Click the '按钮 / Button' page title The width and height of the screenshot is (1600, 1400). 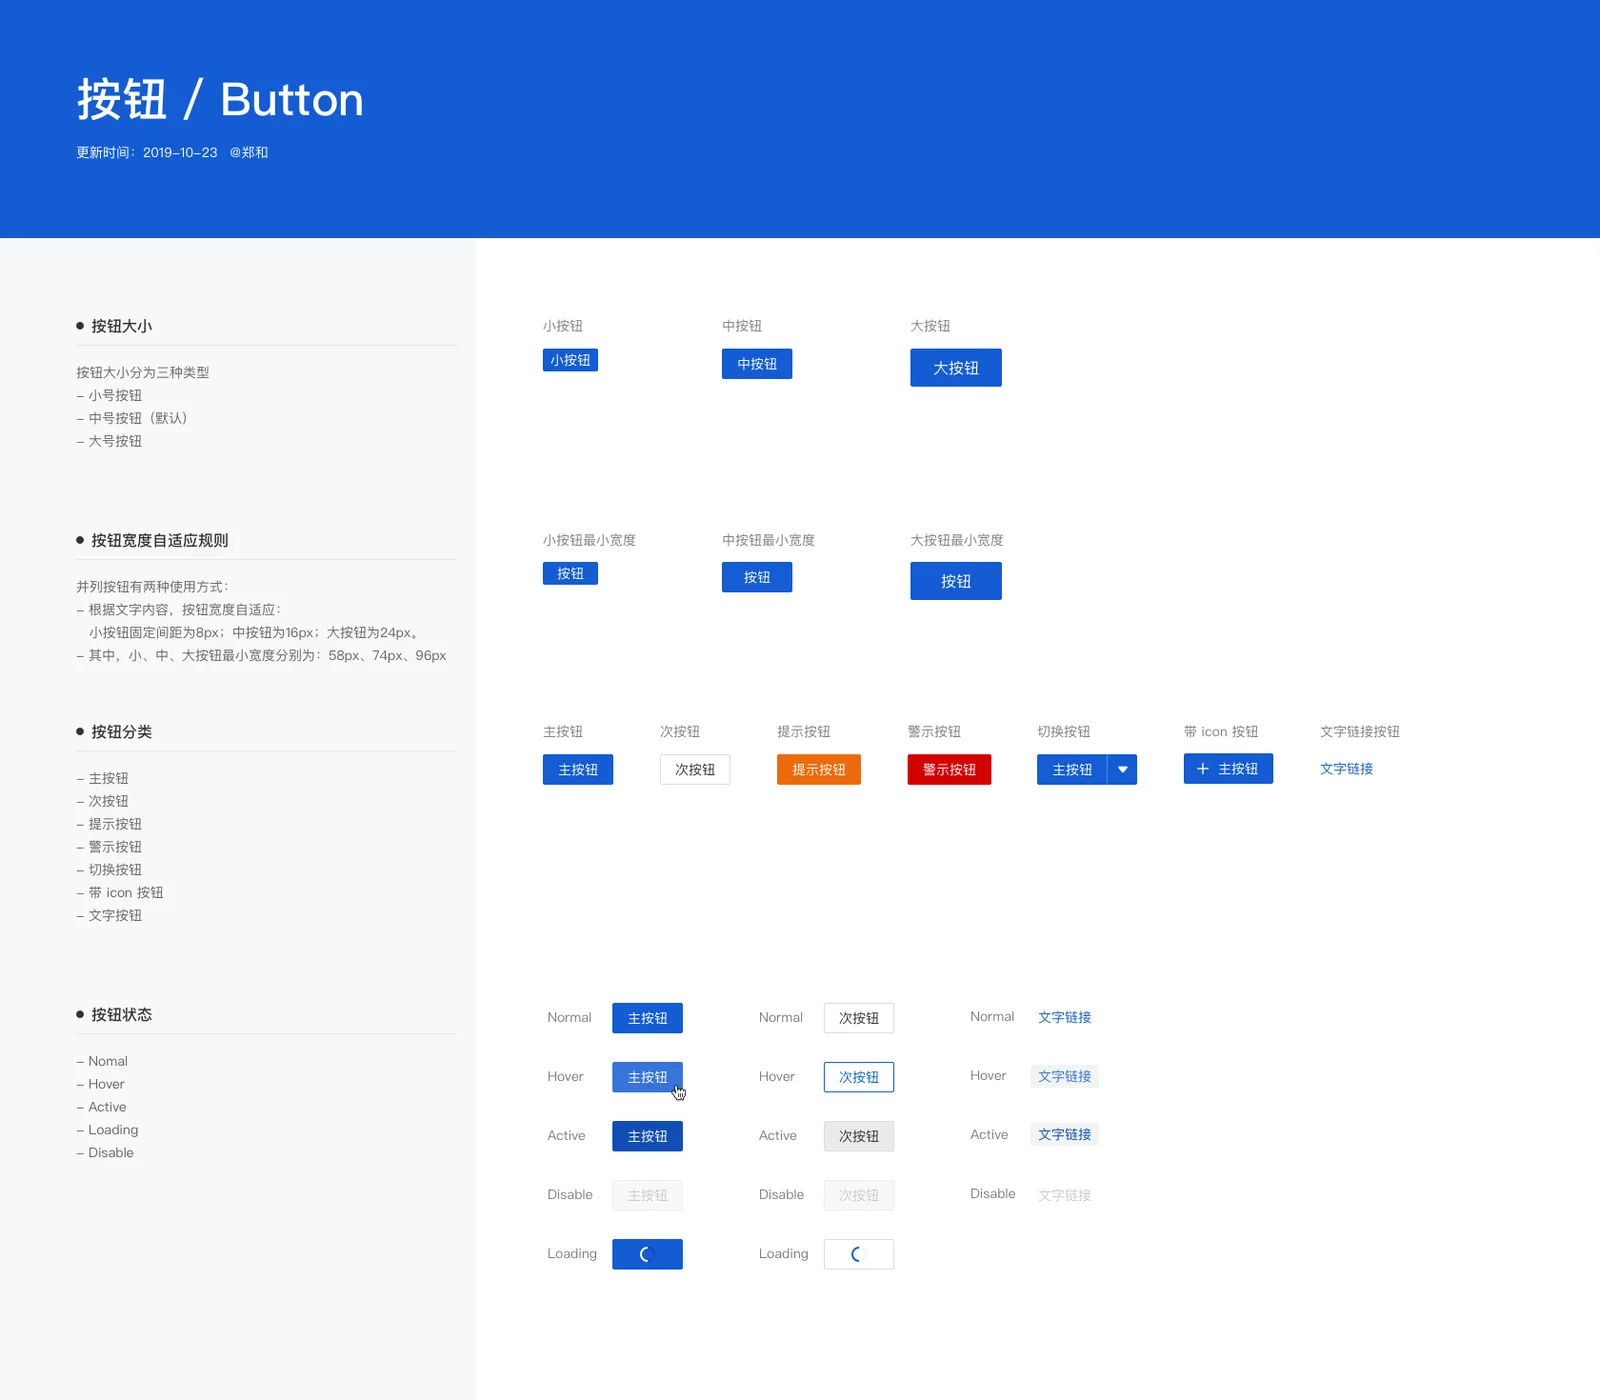pos(220,99)
